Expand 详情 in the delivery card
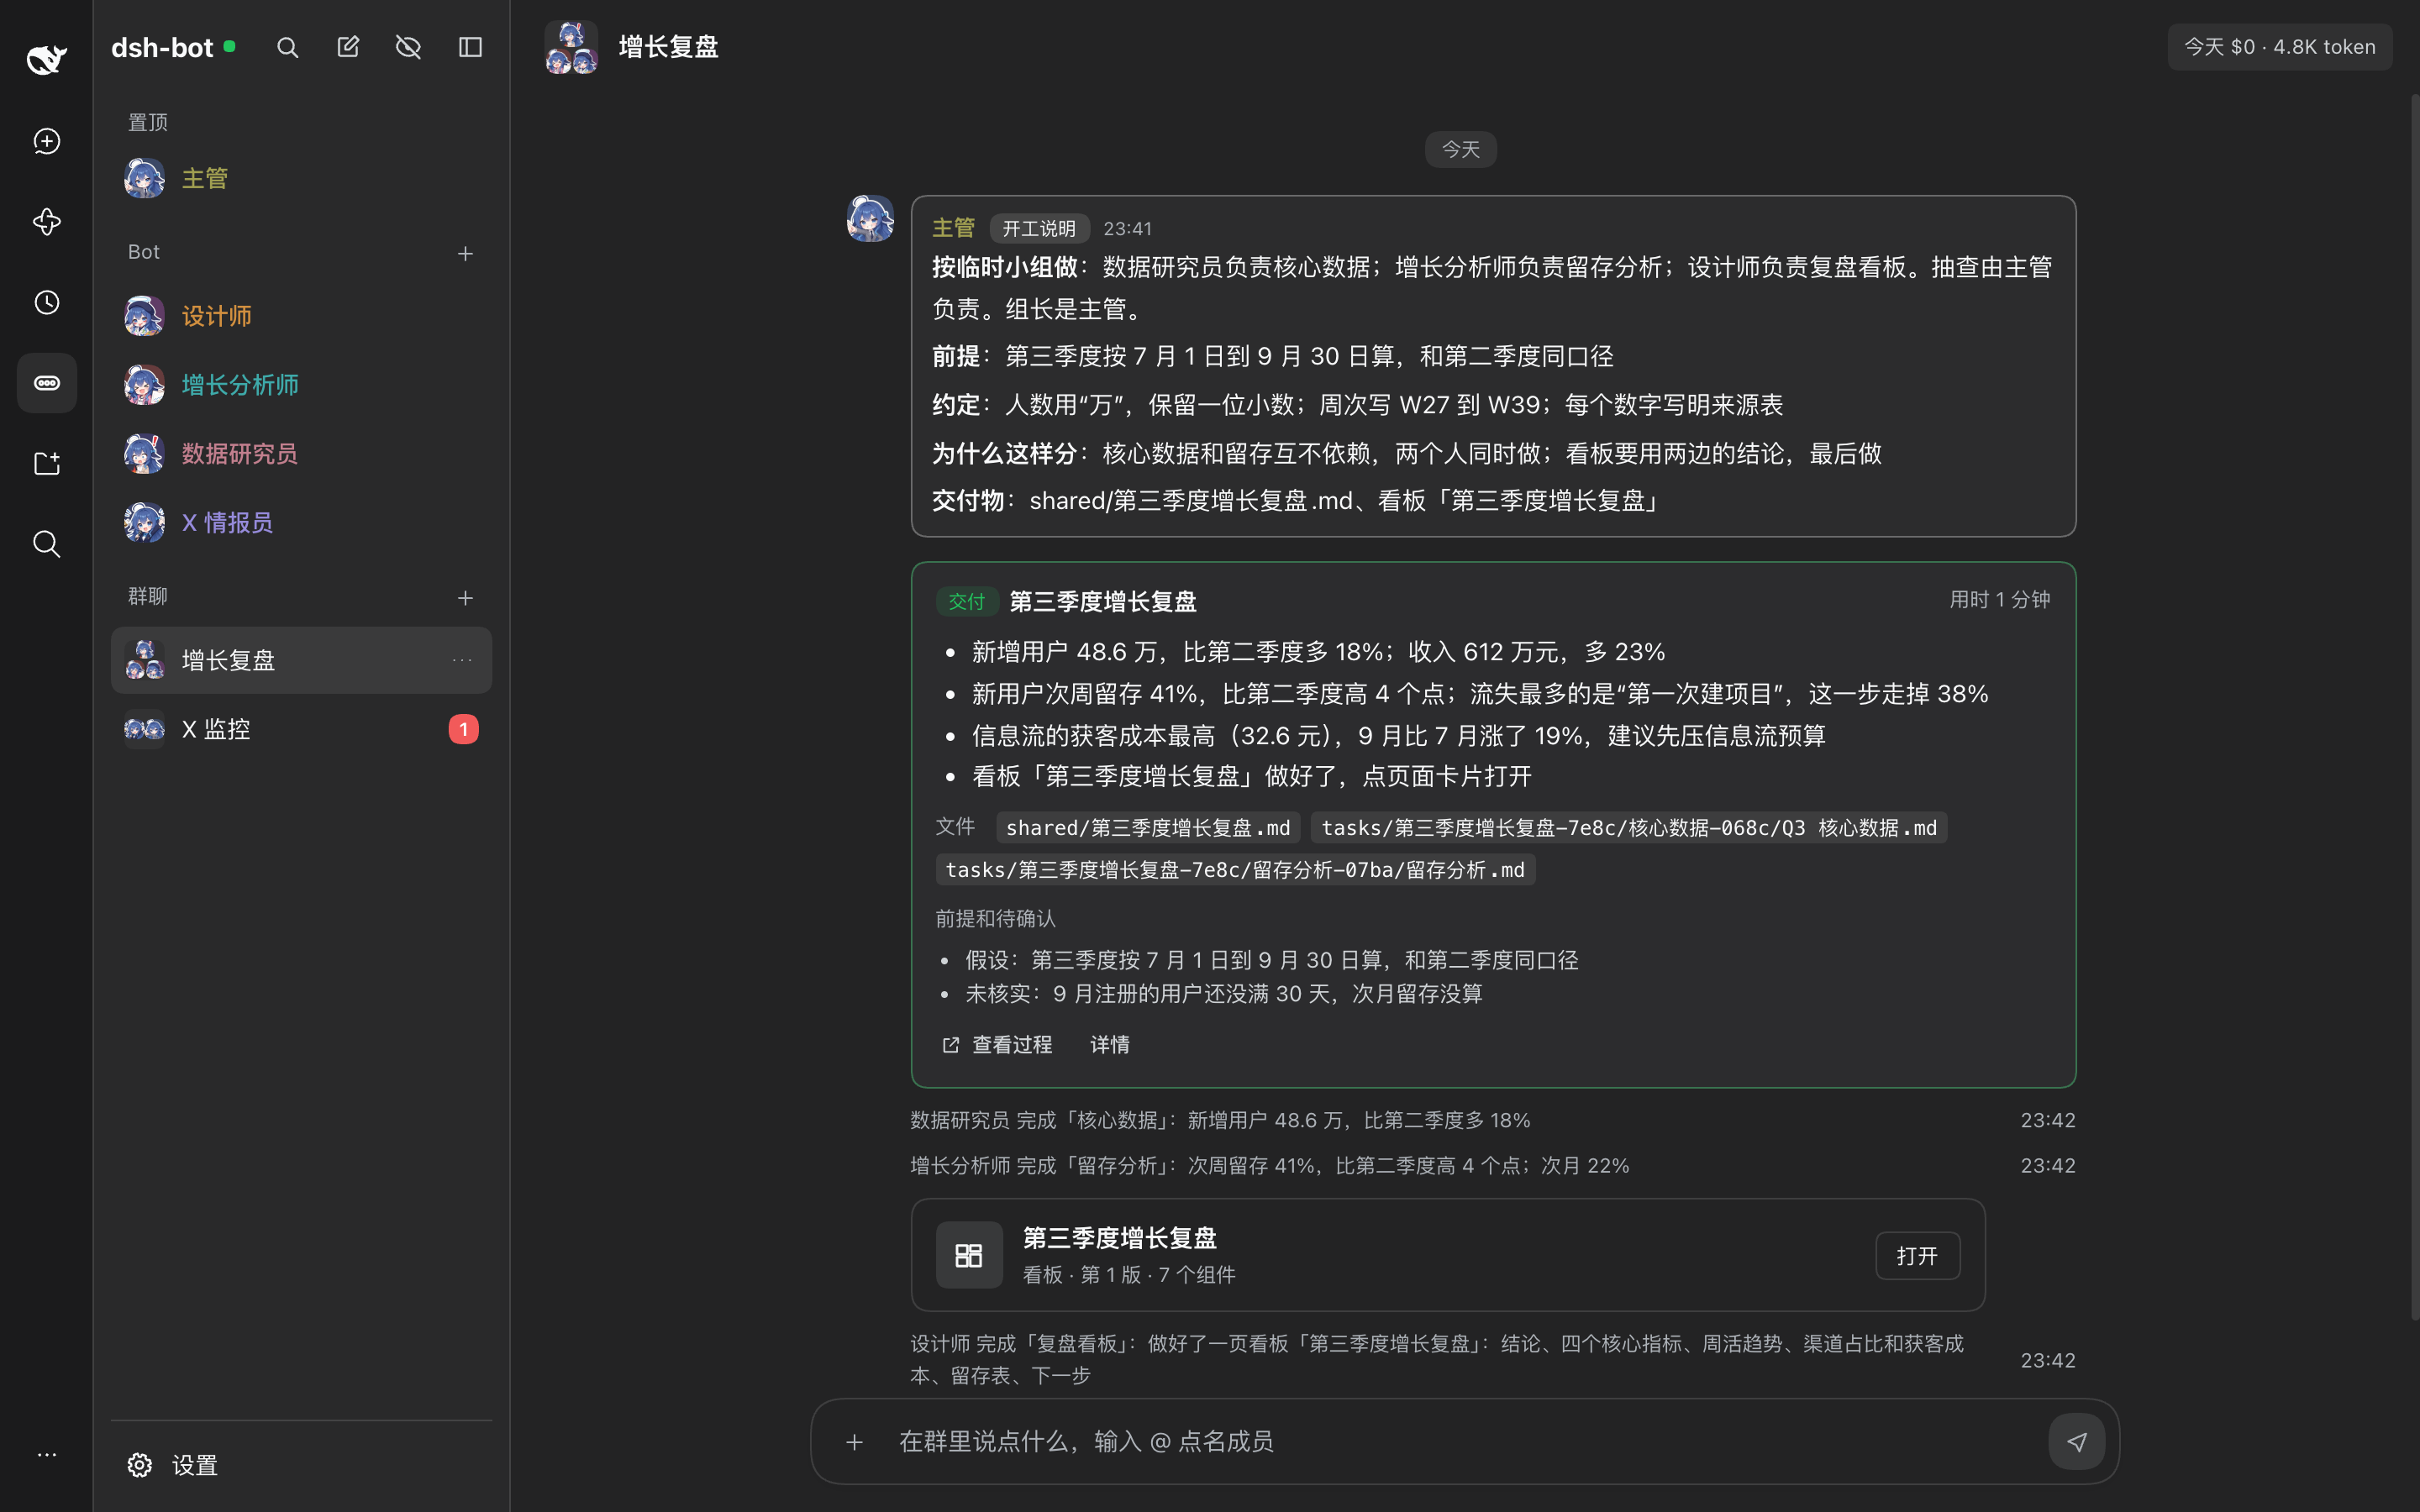 [x=1109, y=1044]
